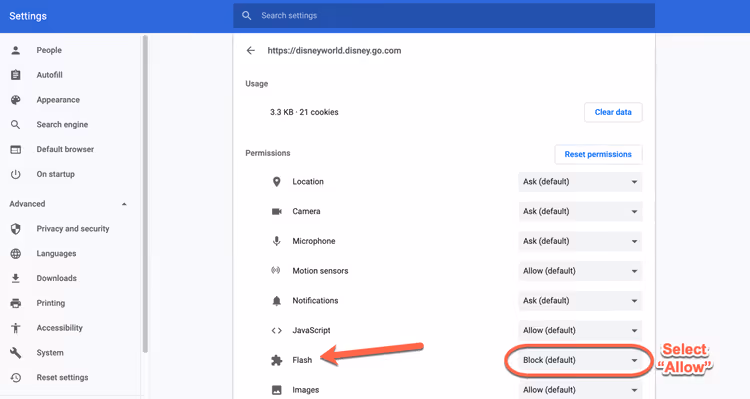Click the Autofill clipboard icon
Image resolution: width=750 pixels, height=399 pixels.
16,75
